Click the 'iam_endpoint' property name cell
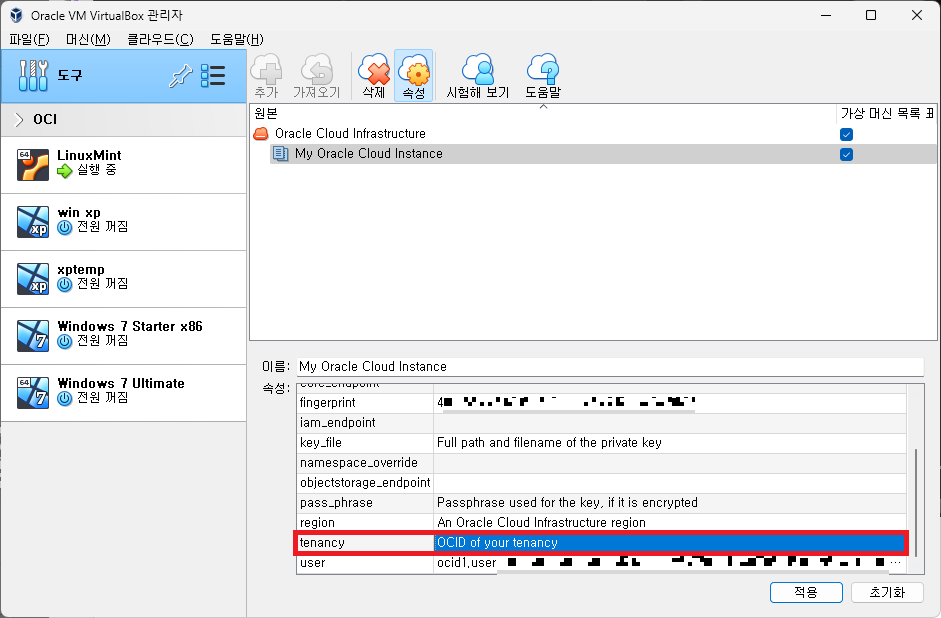The height and width of the screenshot is (618, 941). [x=365, y=423]
